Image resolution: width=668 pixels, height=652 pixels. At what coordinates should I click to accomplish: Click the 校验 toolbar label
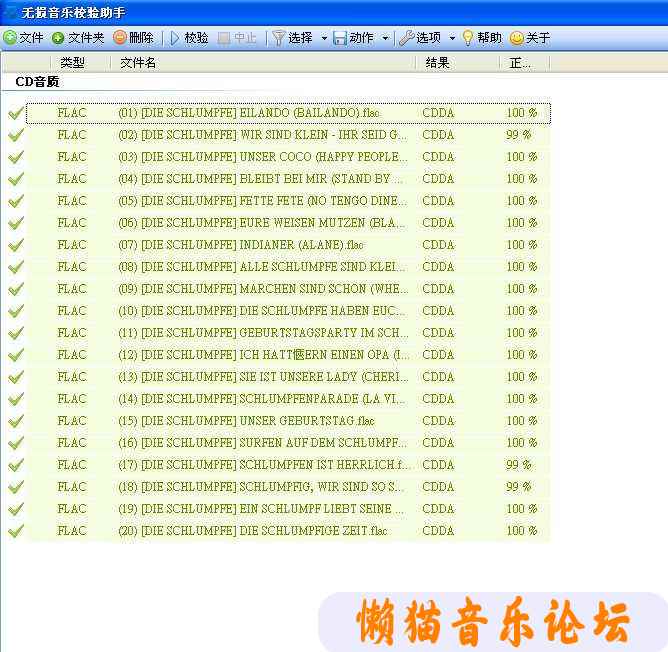196,38
